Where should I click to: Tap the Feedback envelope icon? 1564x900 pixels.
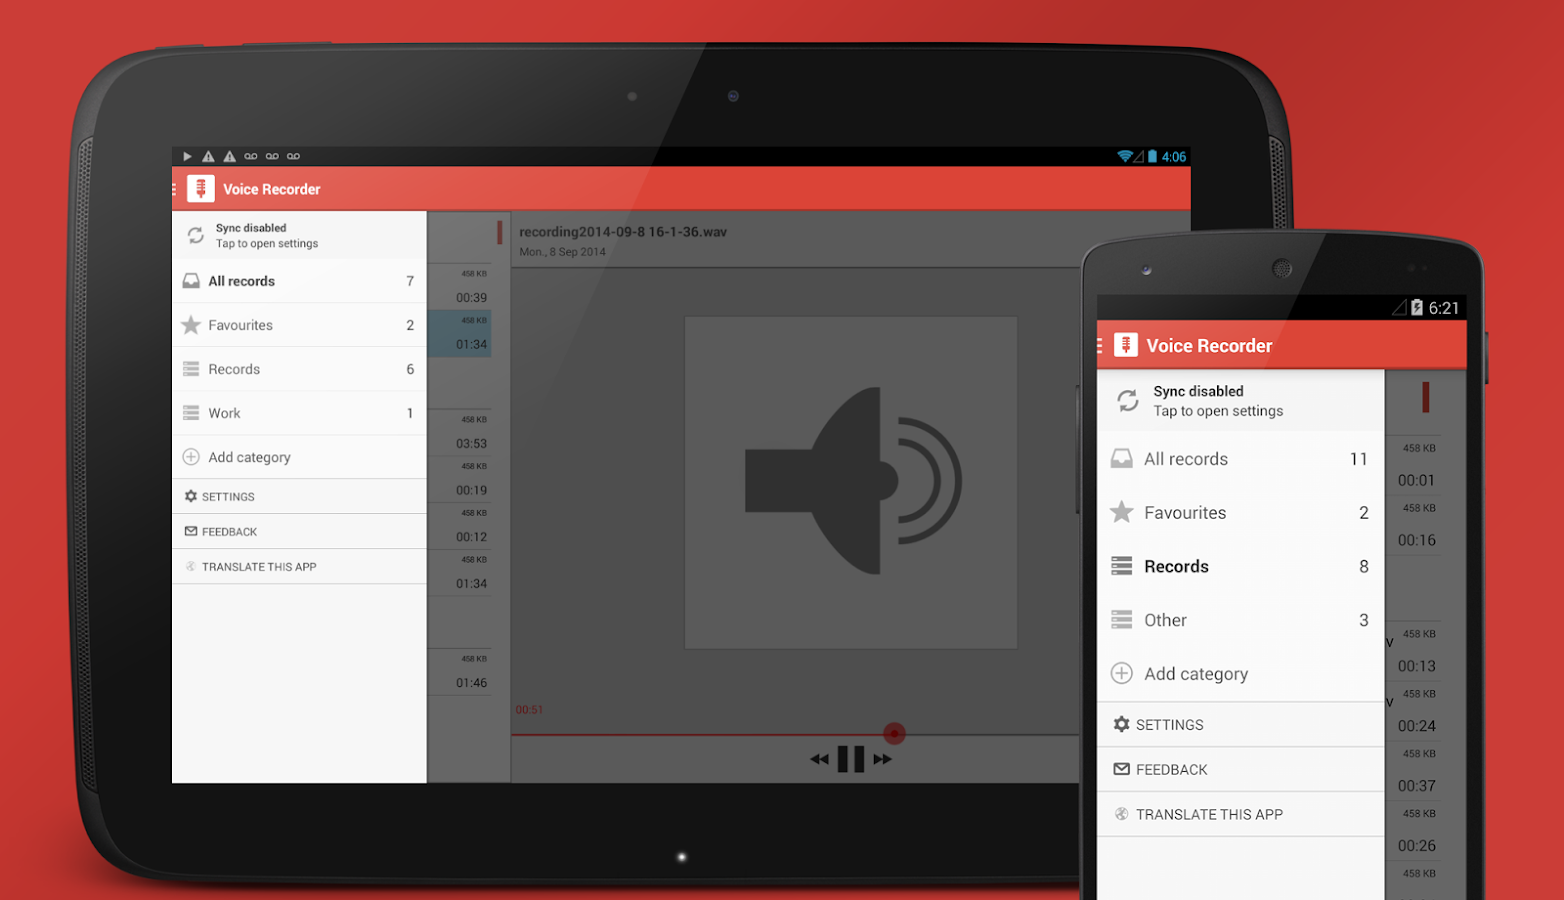pyautogui.click(x=191, y=531)
